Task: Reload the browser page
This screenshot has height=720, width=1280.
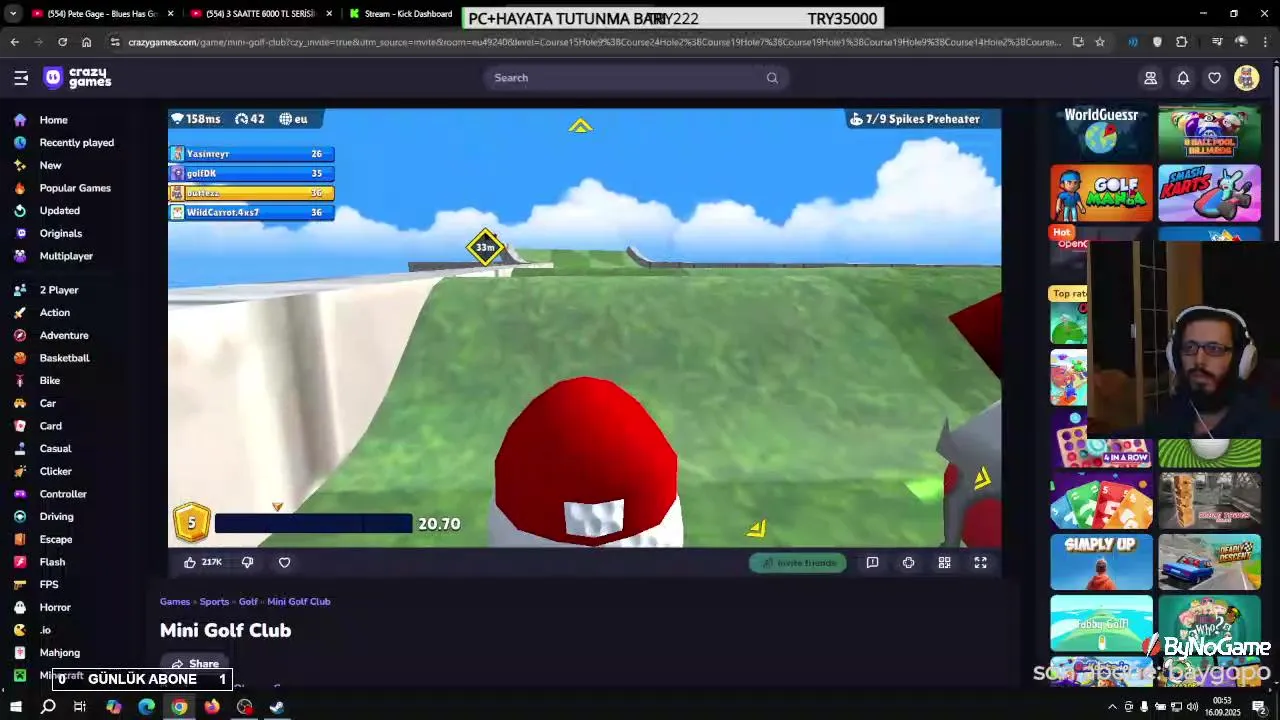Action: (x=62, y=42)
